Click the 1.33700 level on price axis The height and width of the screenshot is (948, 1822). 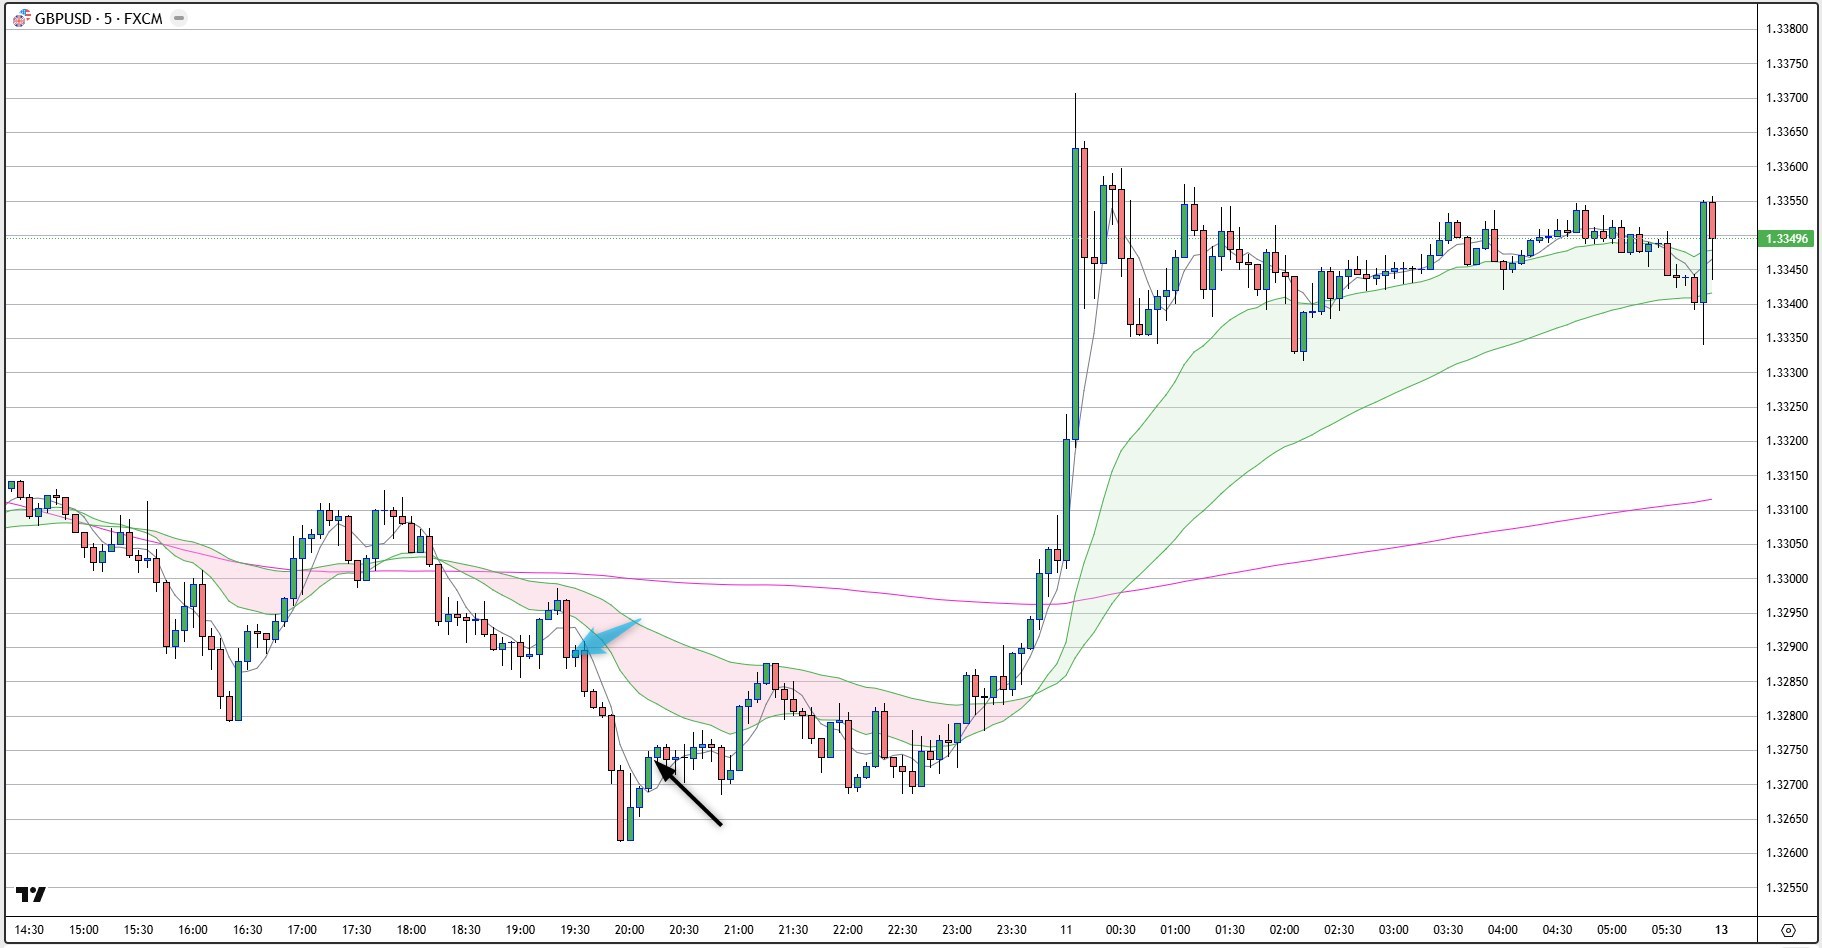tap(1786, 98)
